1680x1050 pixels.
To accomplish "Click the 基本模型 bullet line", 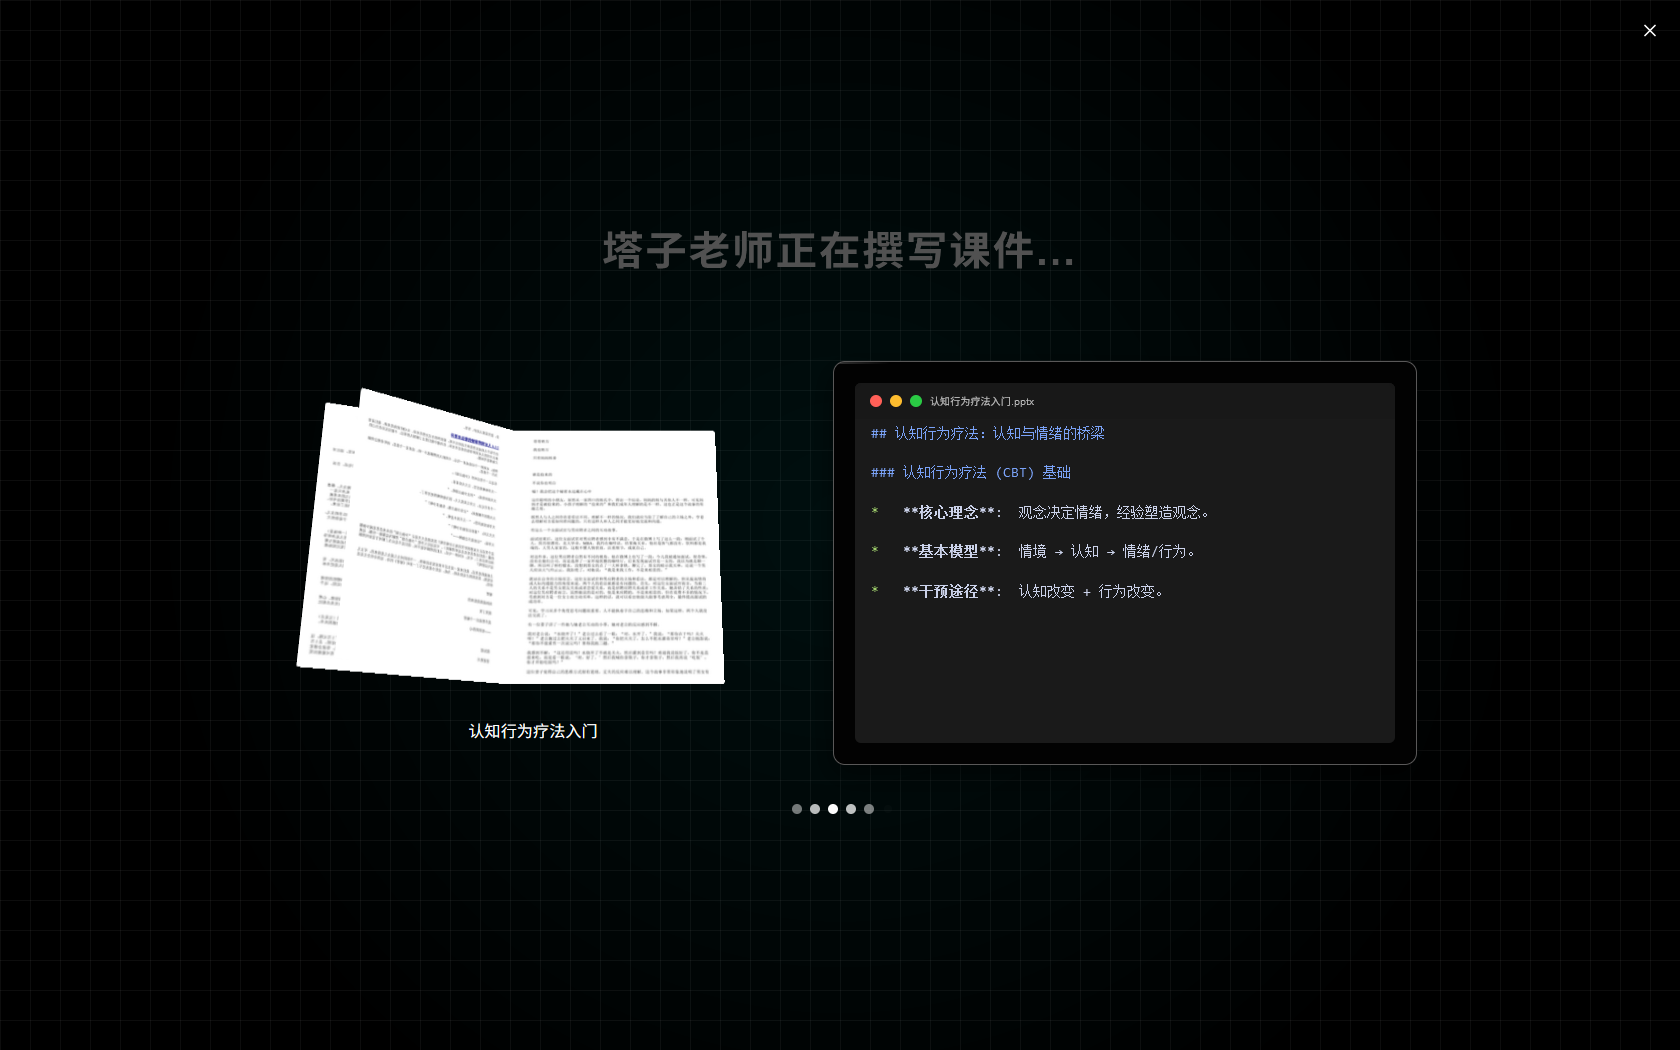I will (x=1034, y=551).
